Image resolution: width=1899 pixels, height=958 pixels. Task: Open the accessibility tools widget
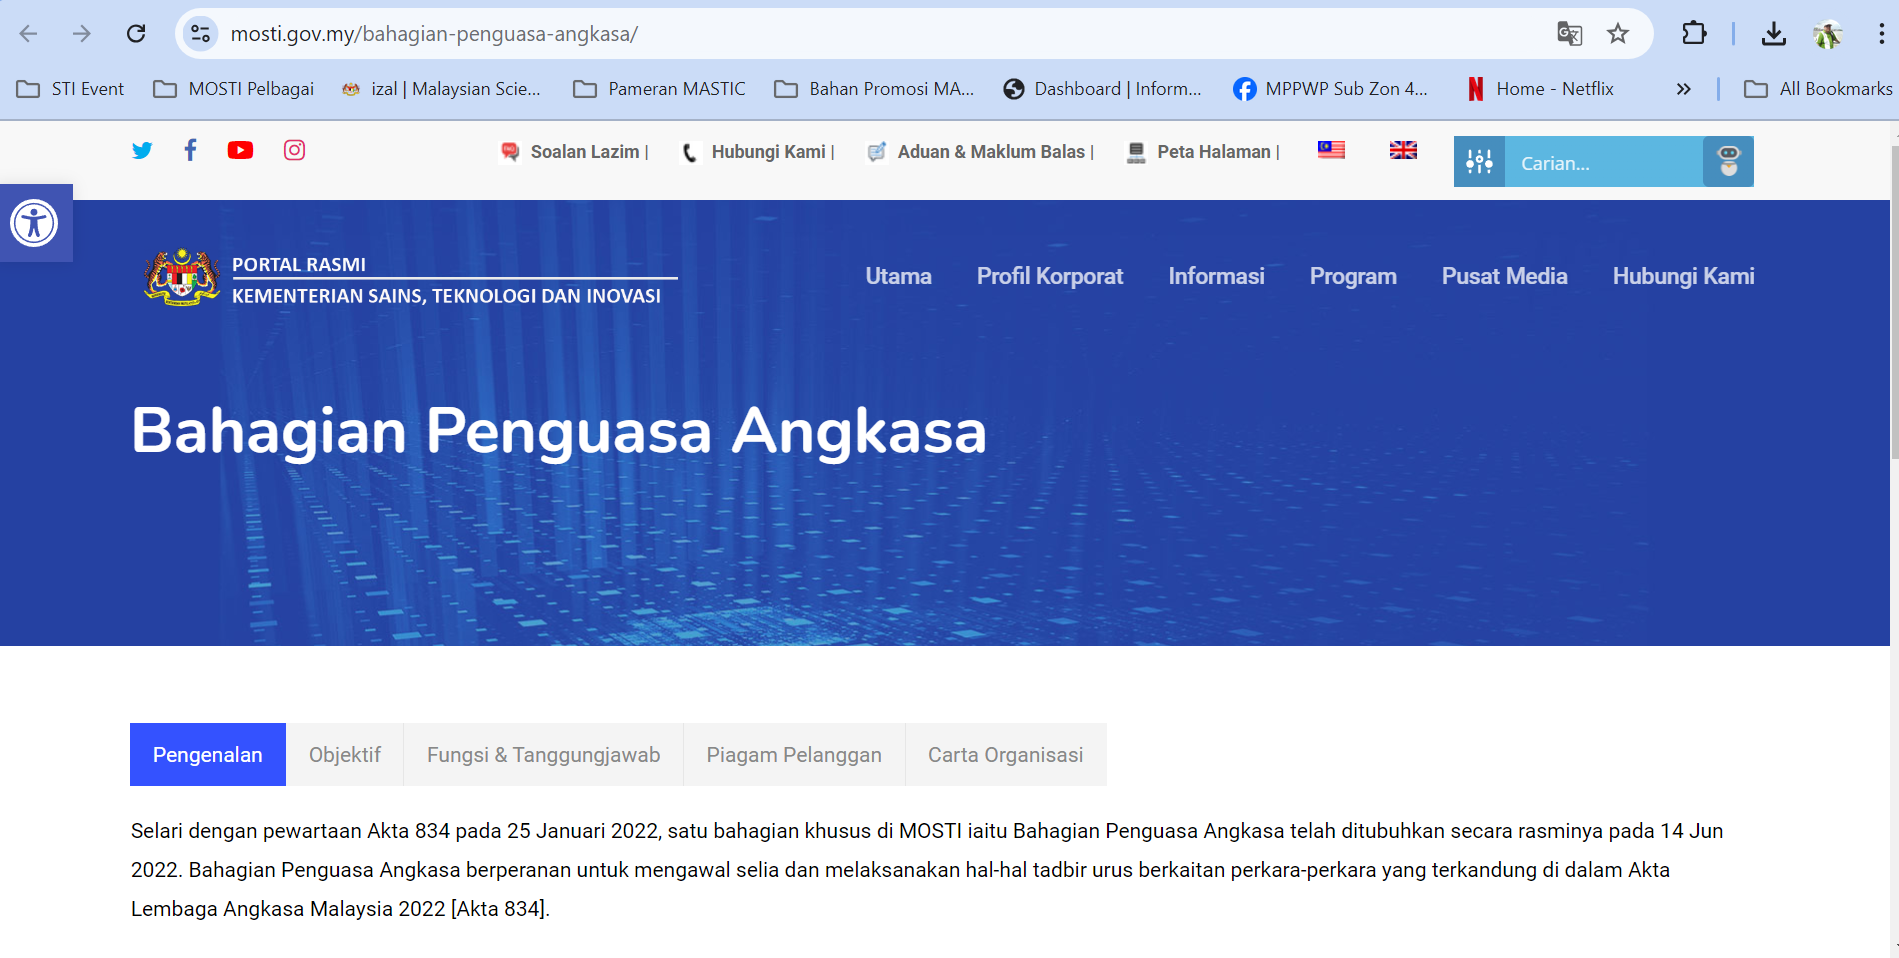click(x=34, y=223)
